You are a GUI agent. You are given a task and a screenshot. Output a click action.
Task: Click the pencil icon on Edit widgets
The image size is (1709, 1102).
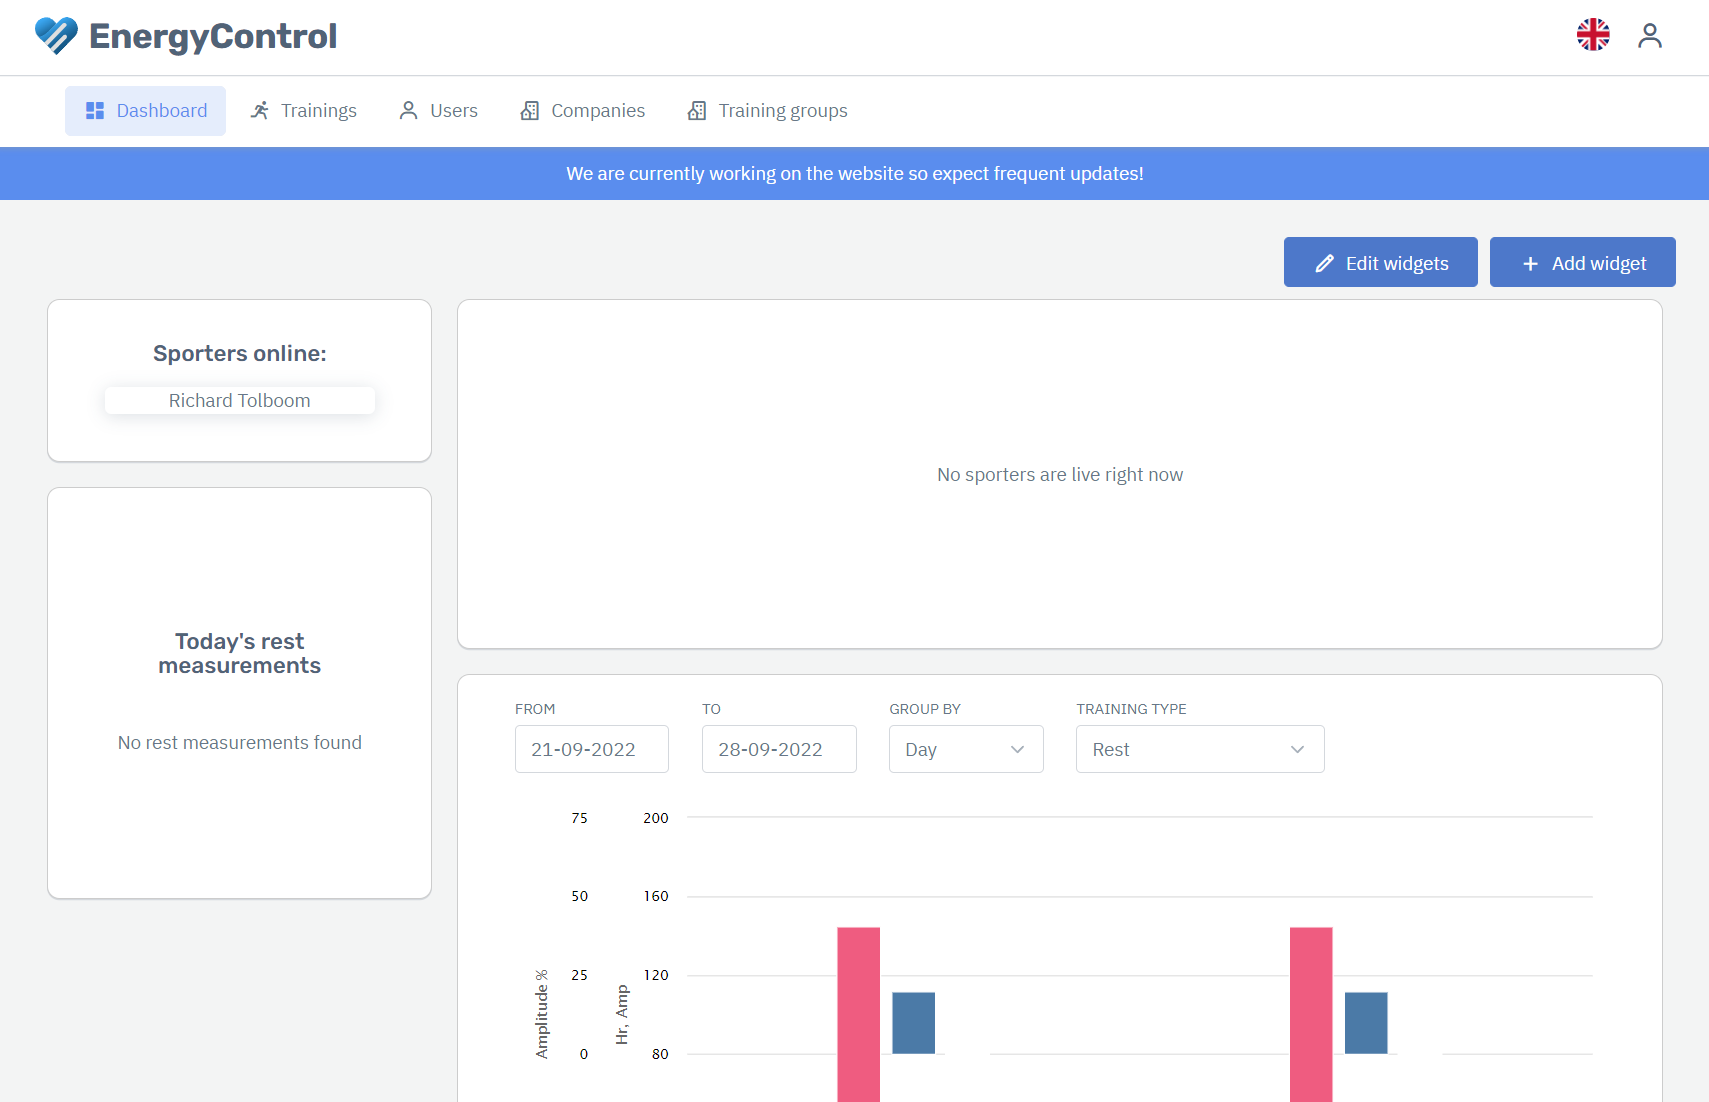coord(1324,263)
